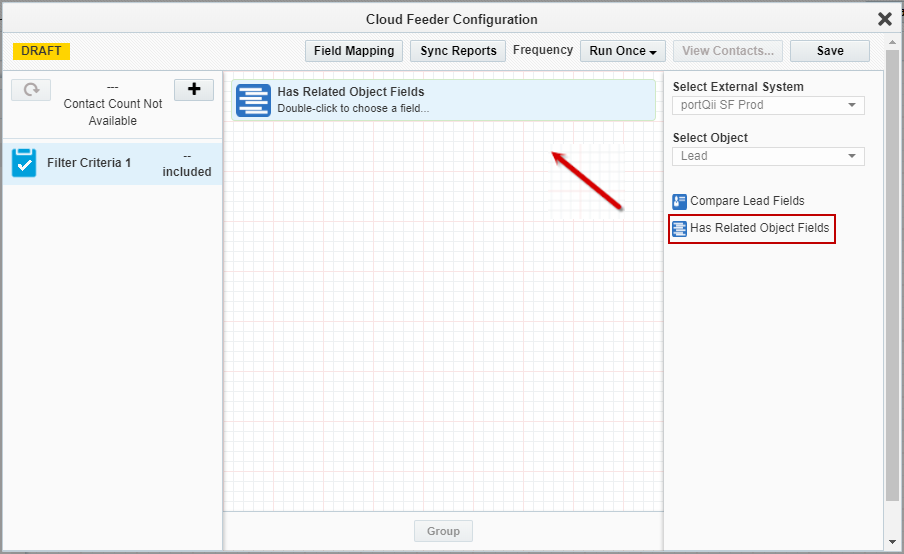Click the View Contacts button
Viewport: 904px width, 554px height.
[x=727, y=51]
